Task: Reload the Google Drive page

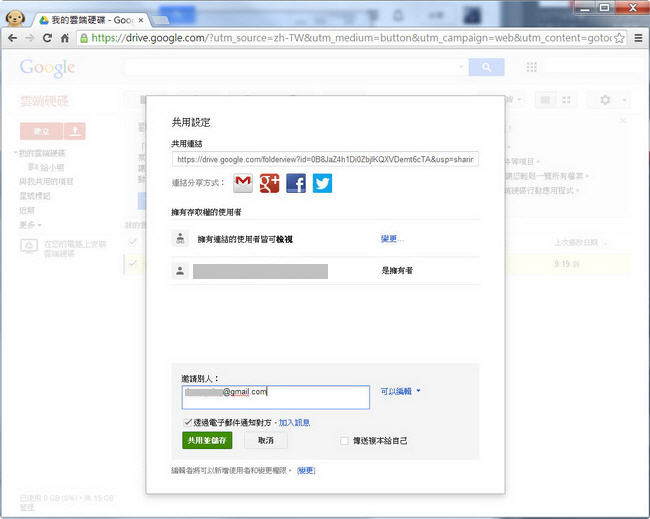Action: pyautogui.click(x=47, y=38)
